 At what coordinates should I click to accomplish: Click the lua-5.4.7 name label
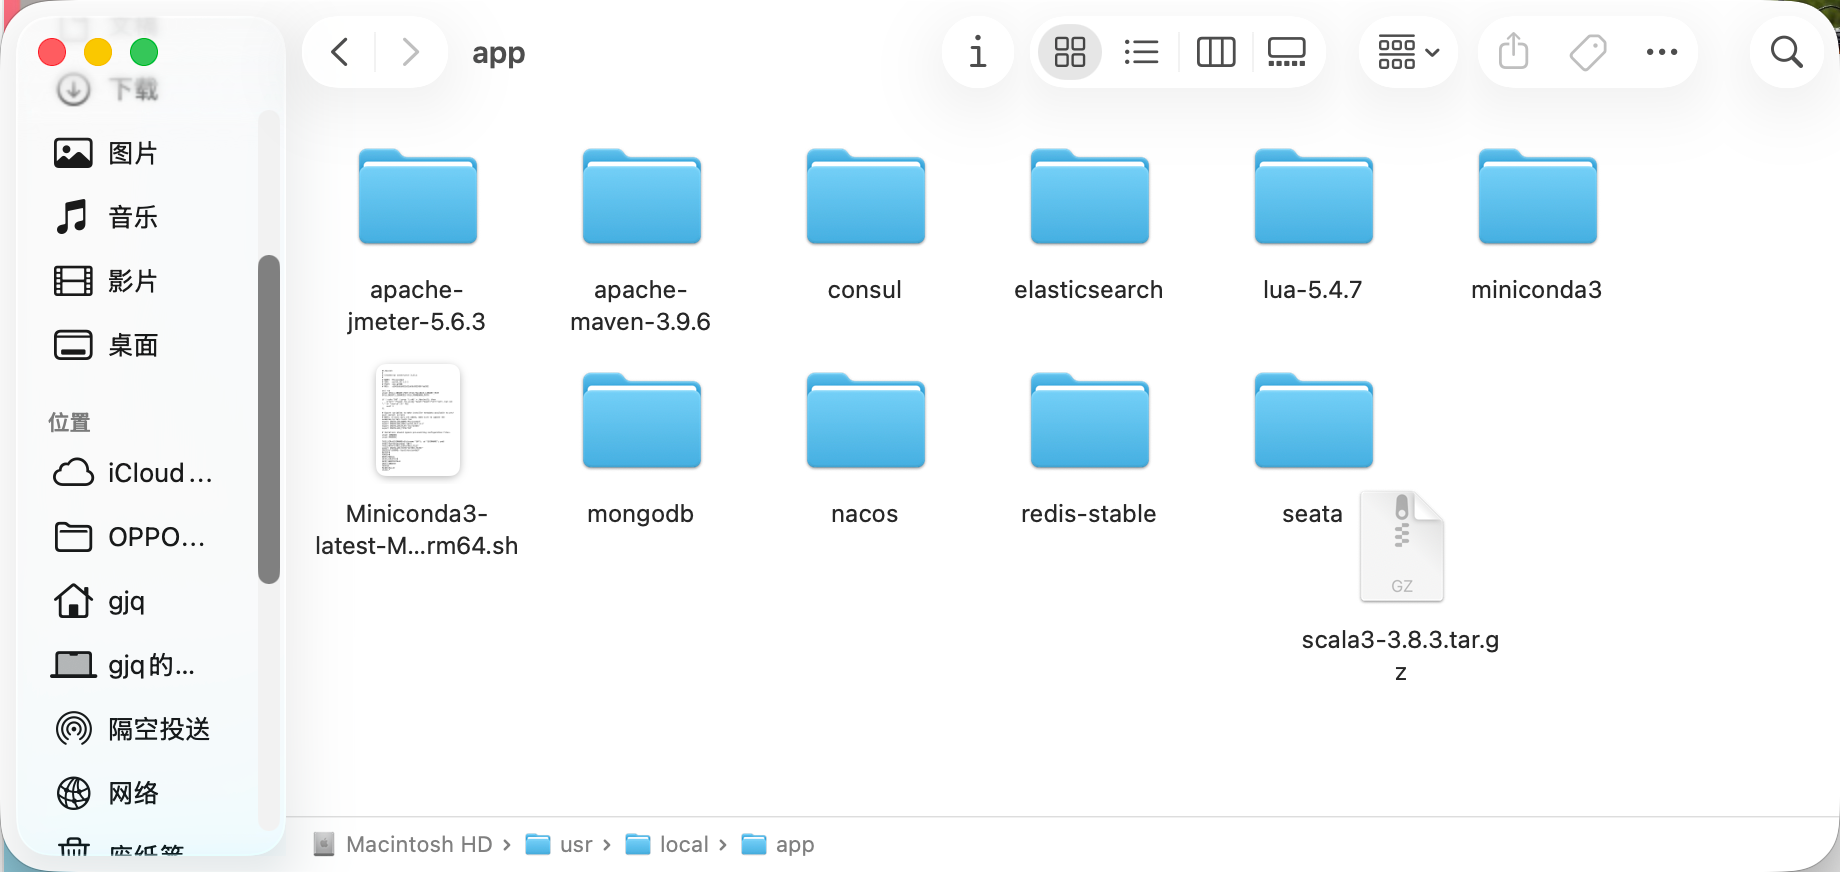(x=1312, y=290)
